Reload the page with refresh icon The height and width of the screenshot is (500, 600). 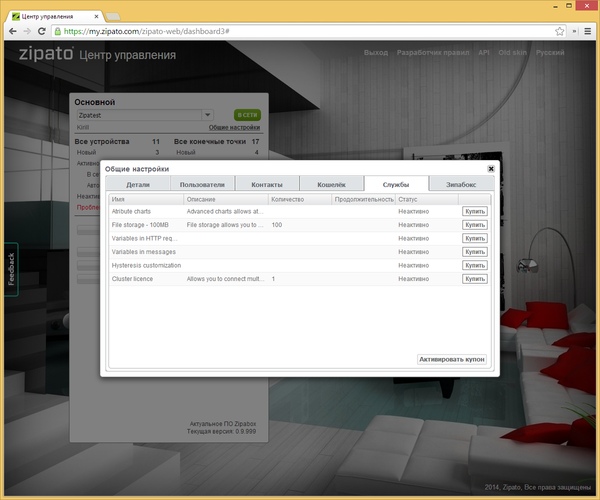click(x=42, y=31)
